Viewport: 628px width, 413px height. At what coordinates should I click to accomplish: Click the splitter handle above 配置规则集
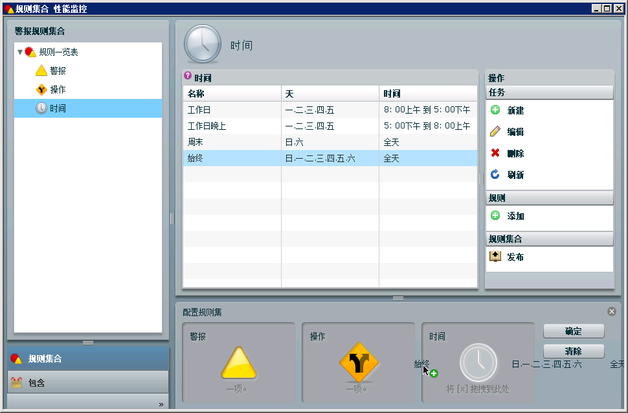398,298
